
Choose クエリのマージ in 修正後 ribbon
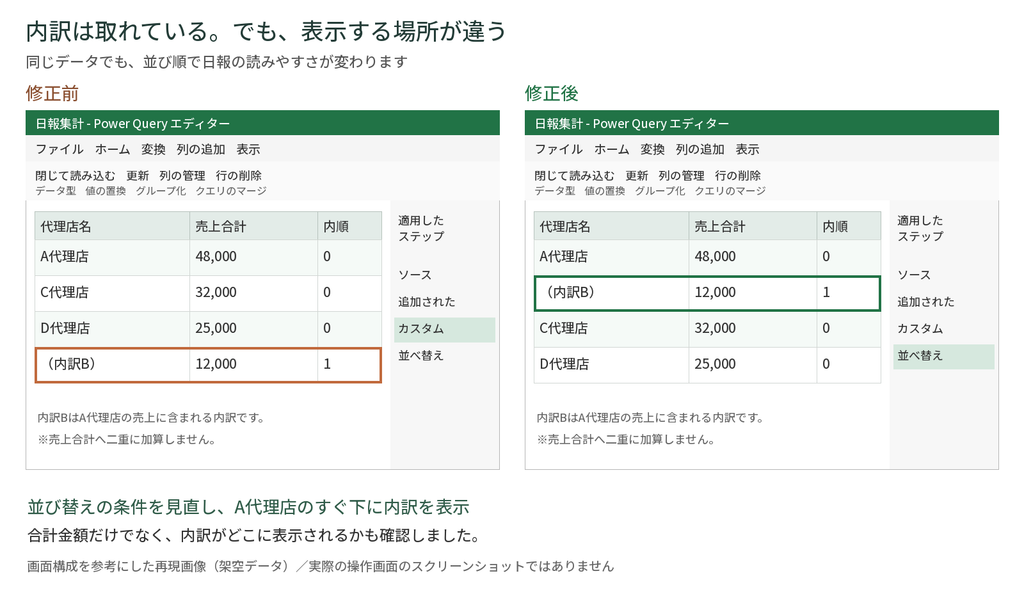pyautogui.click(x=730, y=191)
